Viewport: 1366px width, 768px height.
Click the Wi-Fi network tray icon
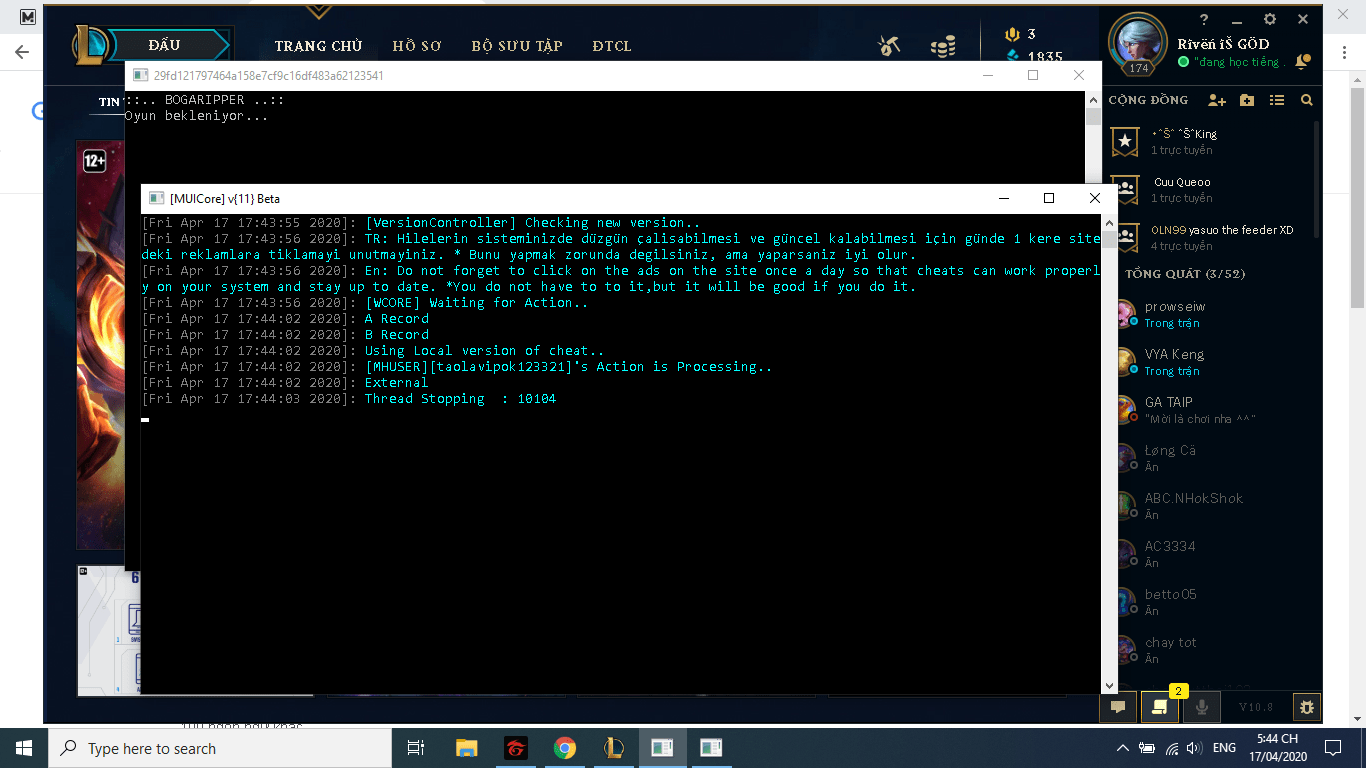click(x=1170, y=748)
